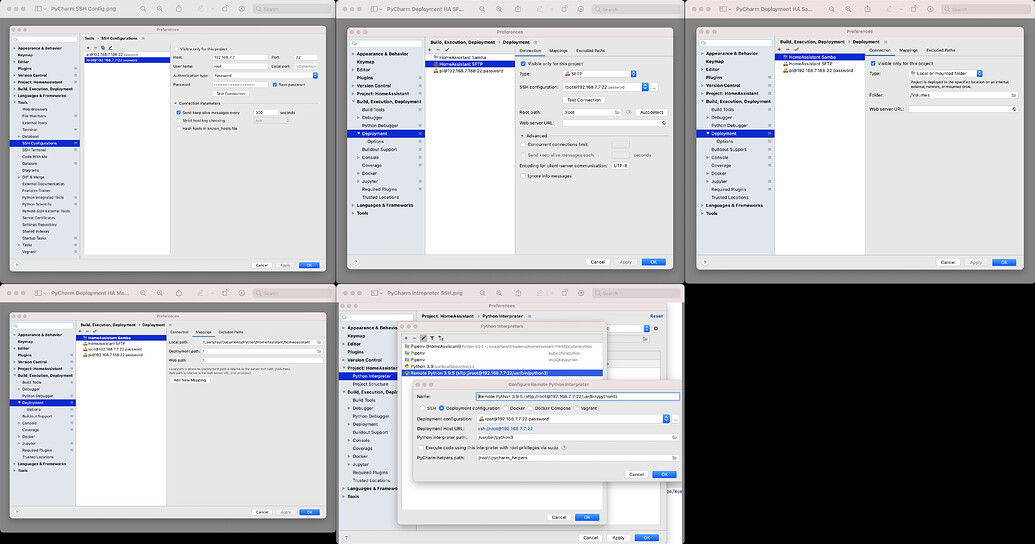1035x544 pixels.
Task: Click Preview search field in SSH Config window
Action: pyautogui.click(x=292, y=9)
